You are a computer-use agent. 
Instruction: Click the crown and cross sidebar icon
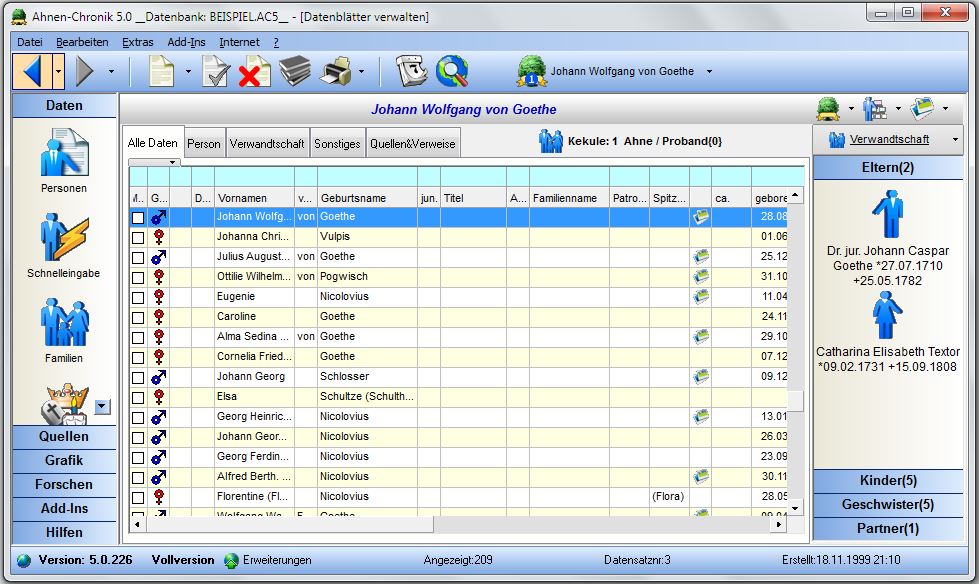tap(65, 405)
